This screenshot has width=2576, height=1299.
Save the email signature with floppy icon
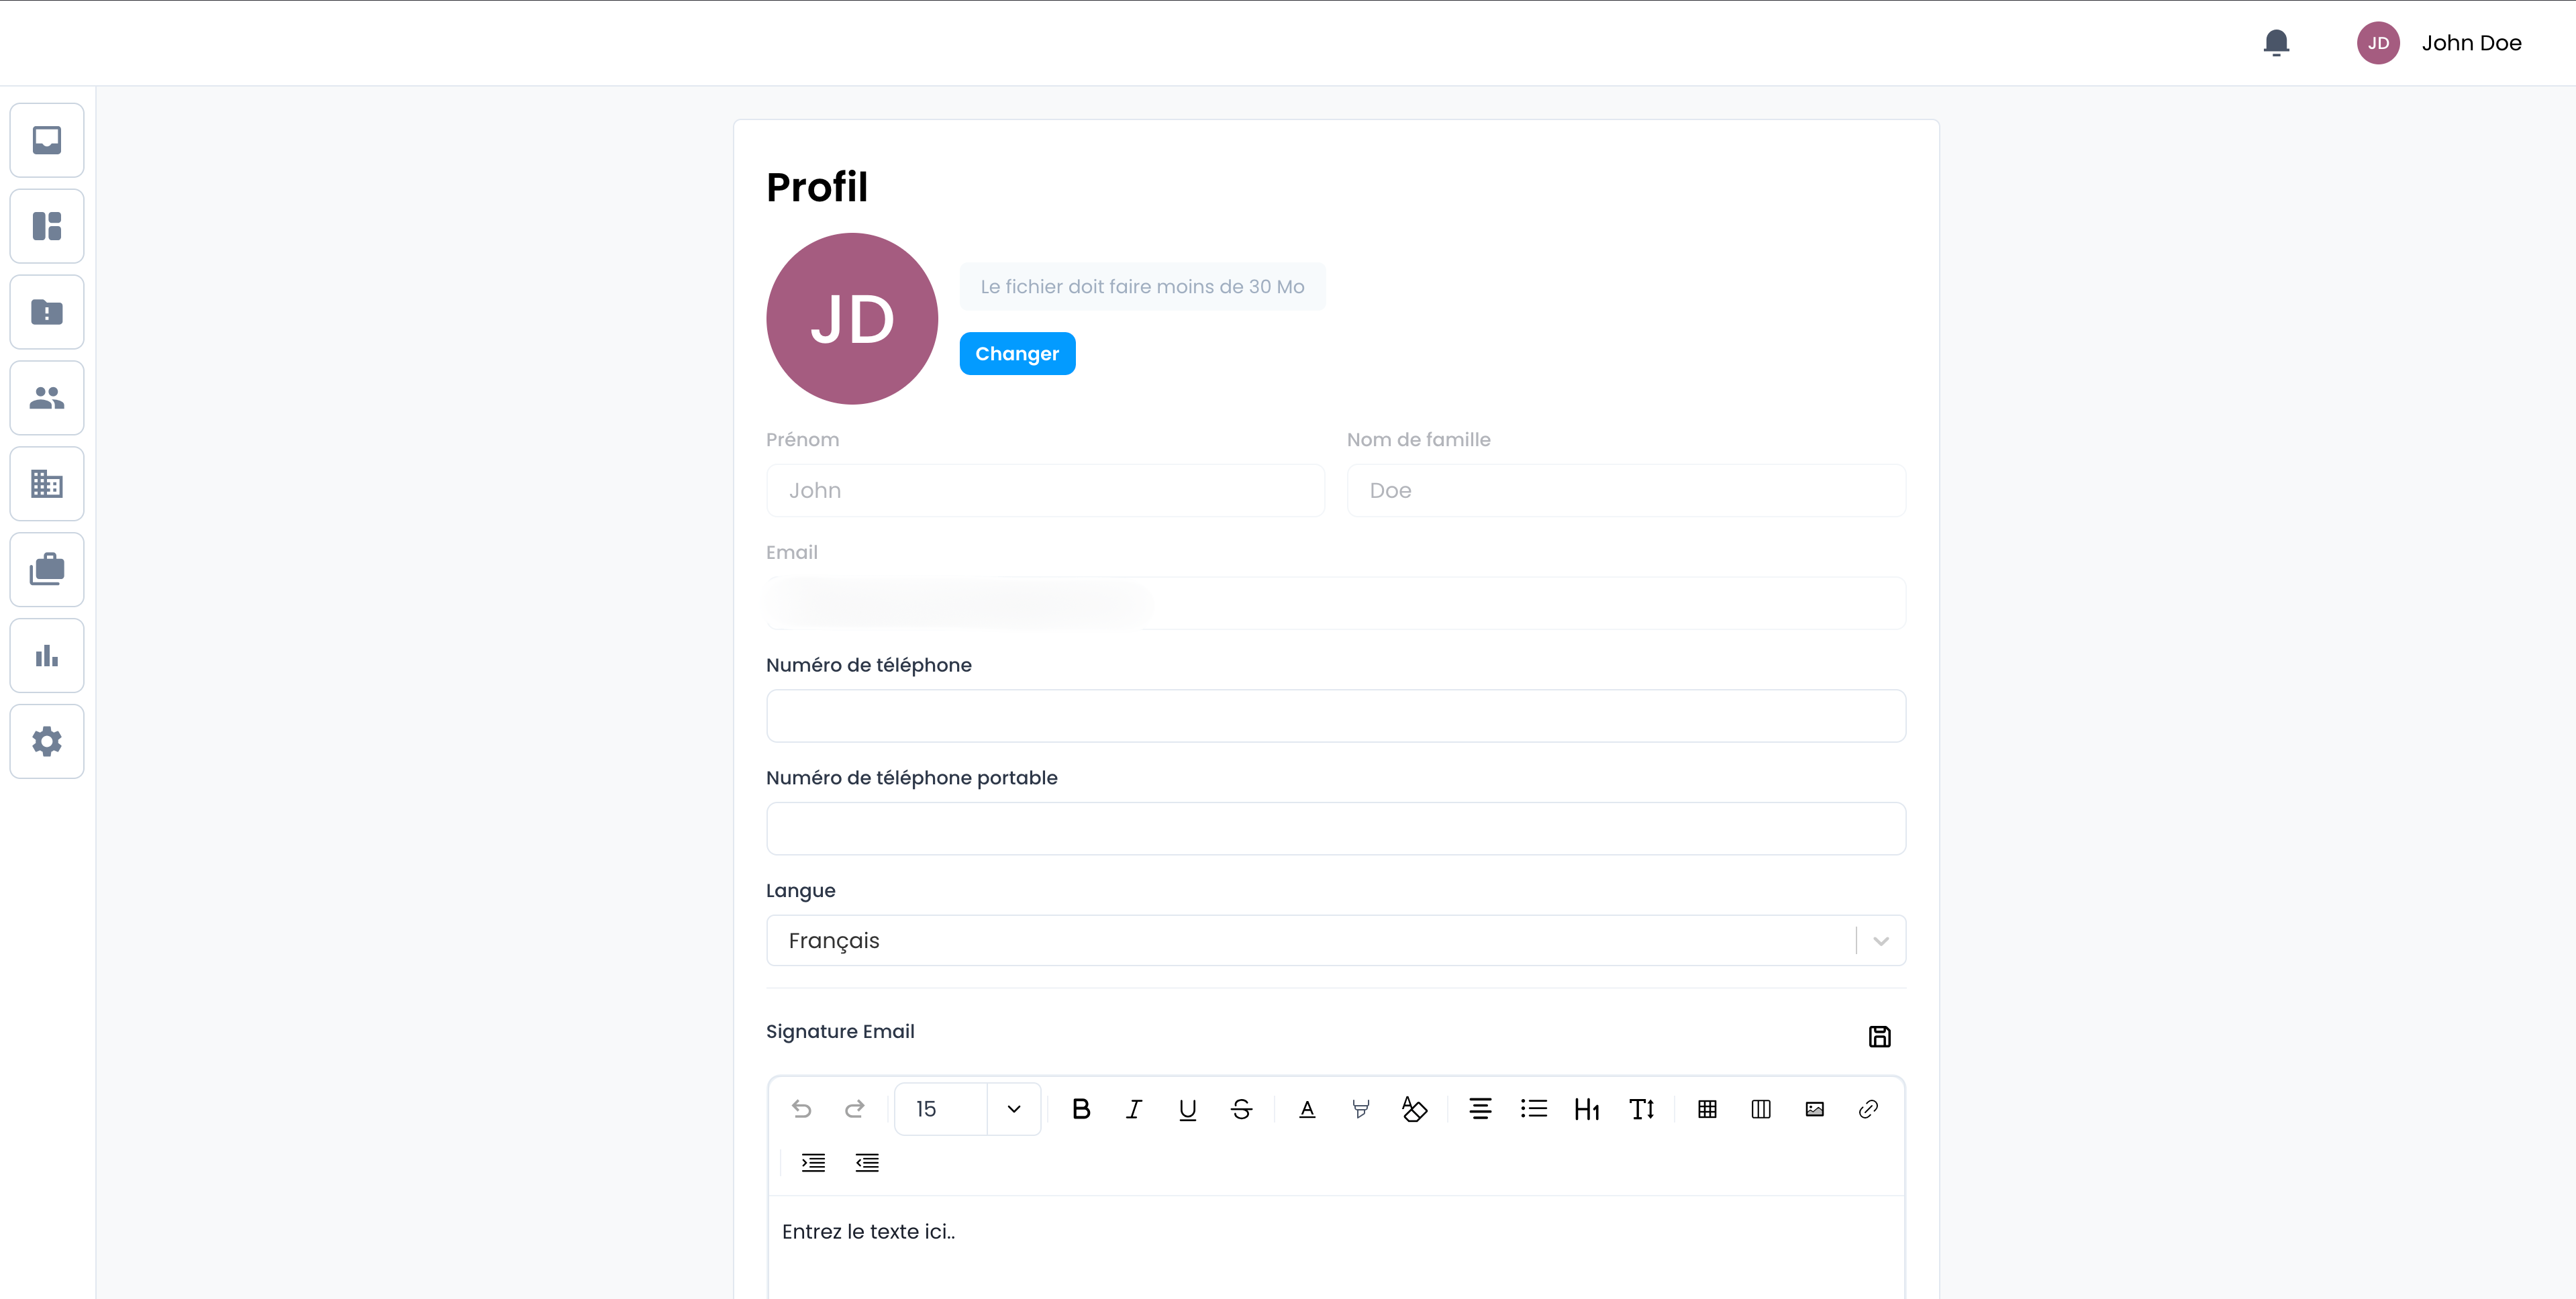pyautogui.click(x=1879, y=1036)
